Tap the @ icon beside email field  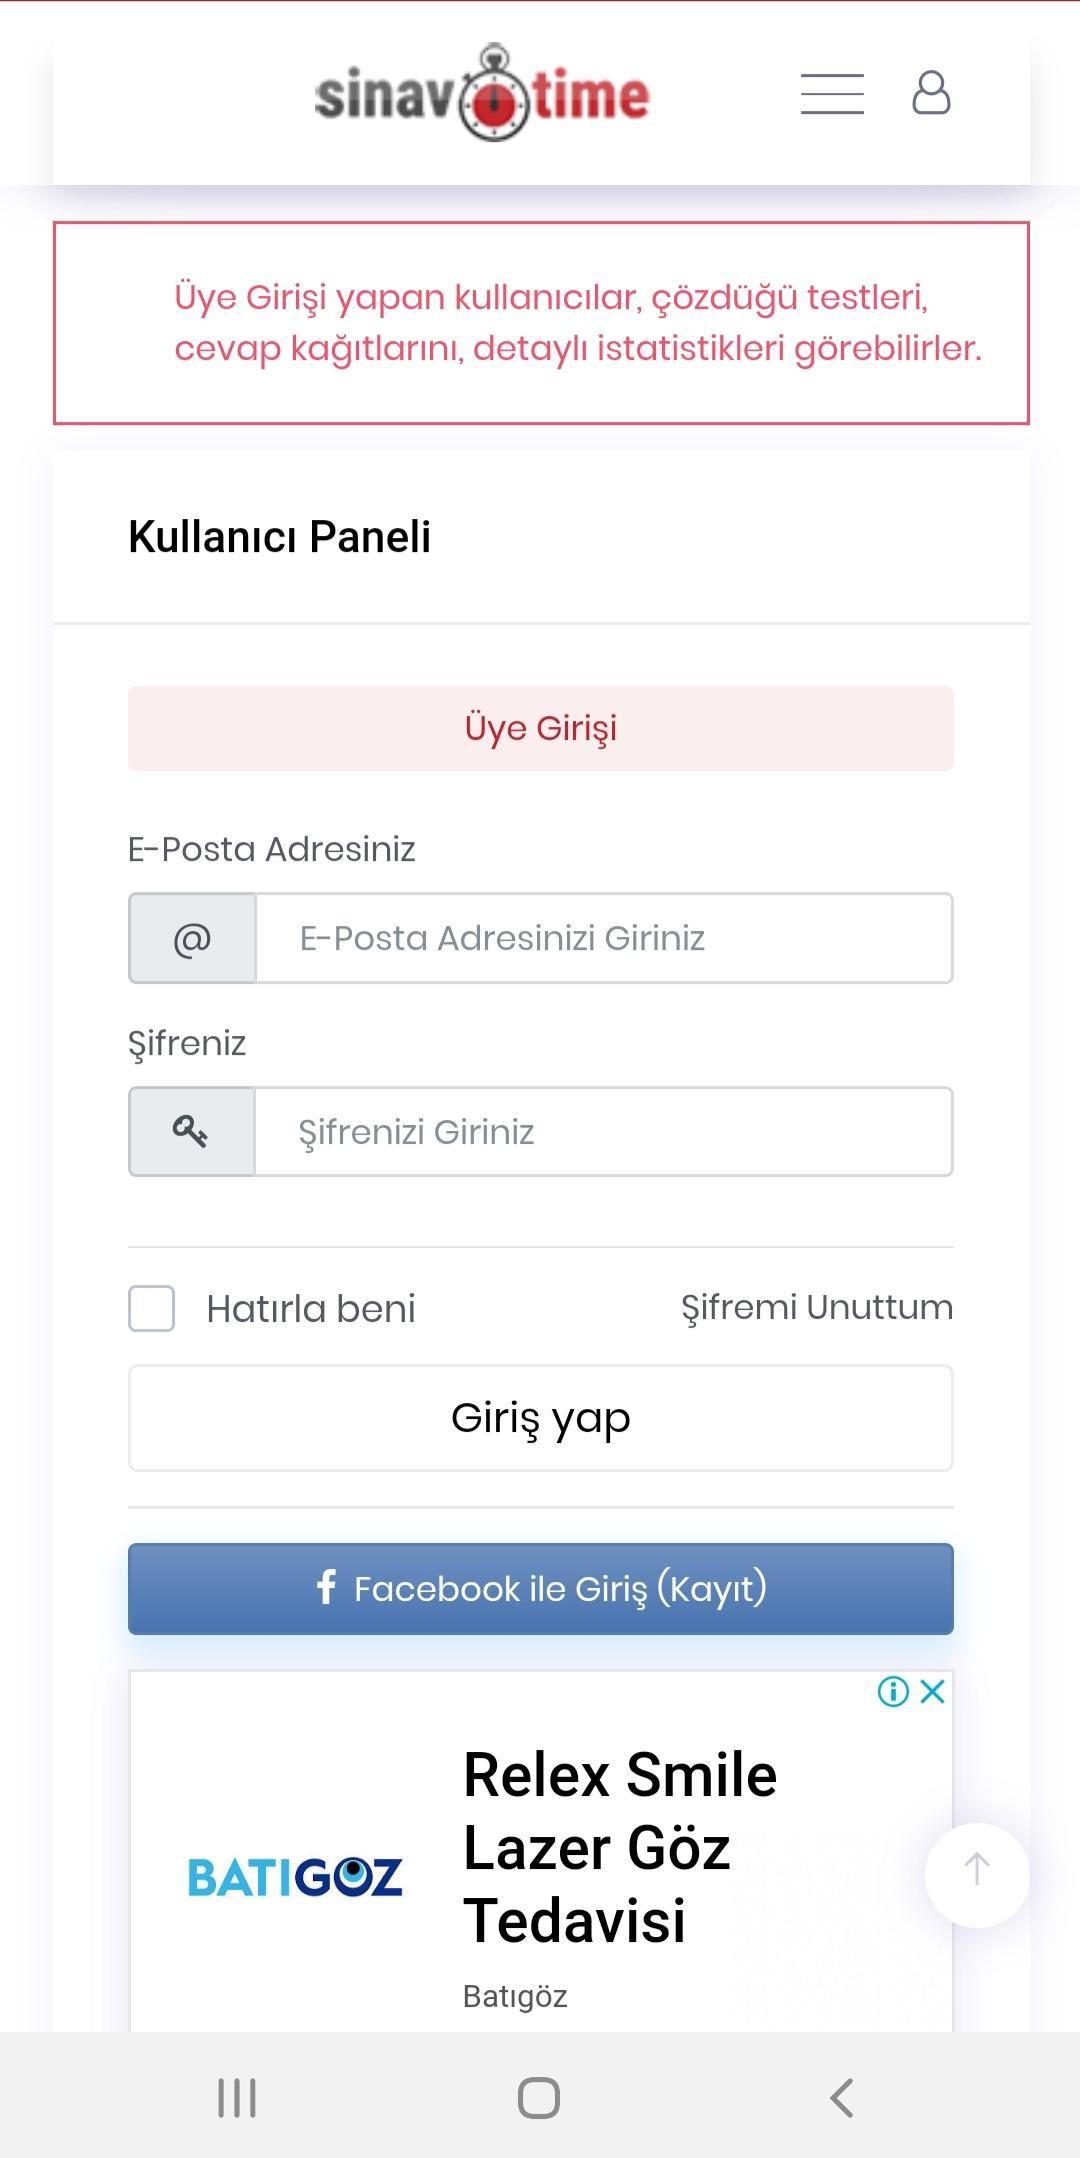[192, 938]
